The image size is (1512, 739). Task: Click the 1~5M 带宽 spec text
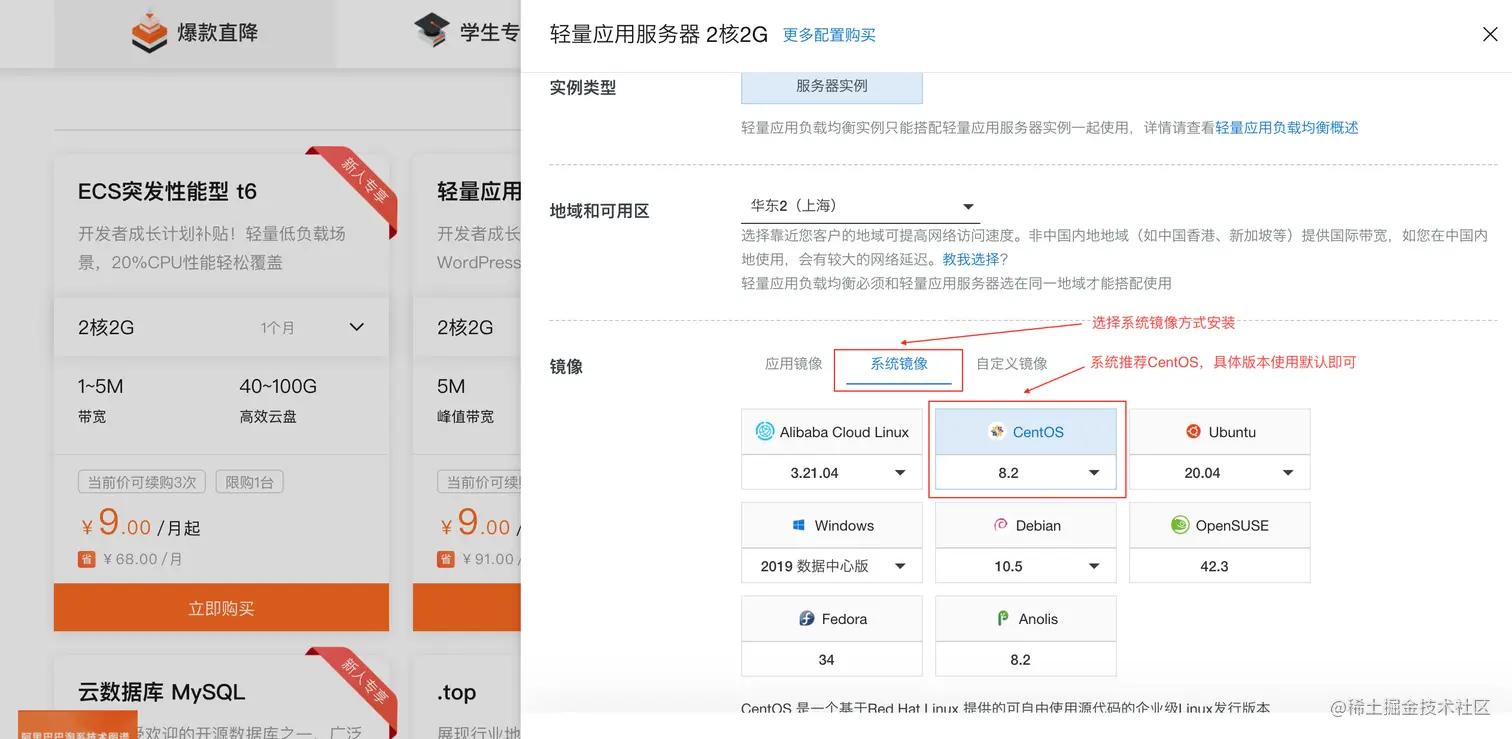point(101,400)
